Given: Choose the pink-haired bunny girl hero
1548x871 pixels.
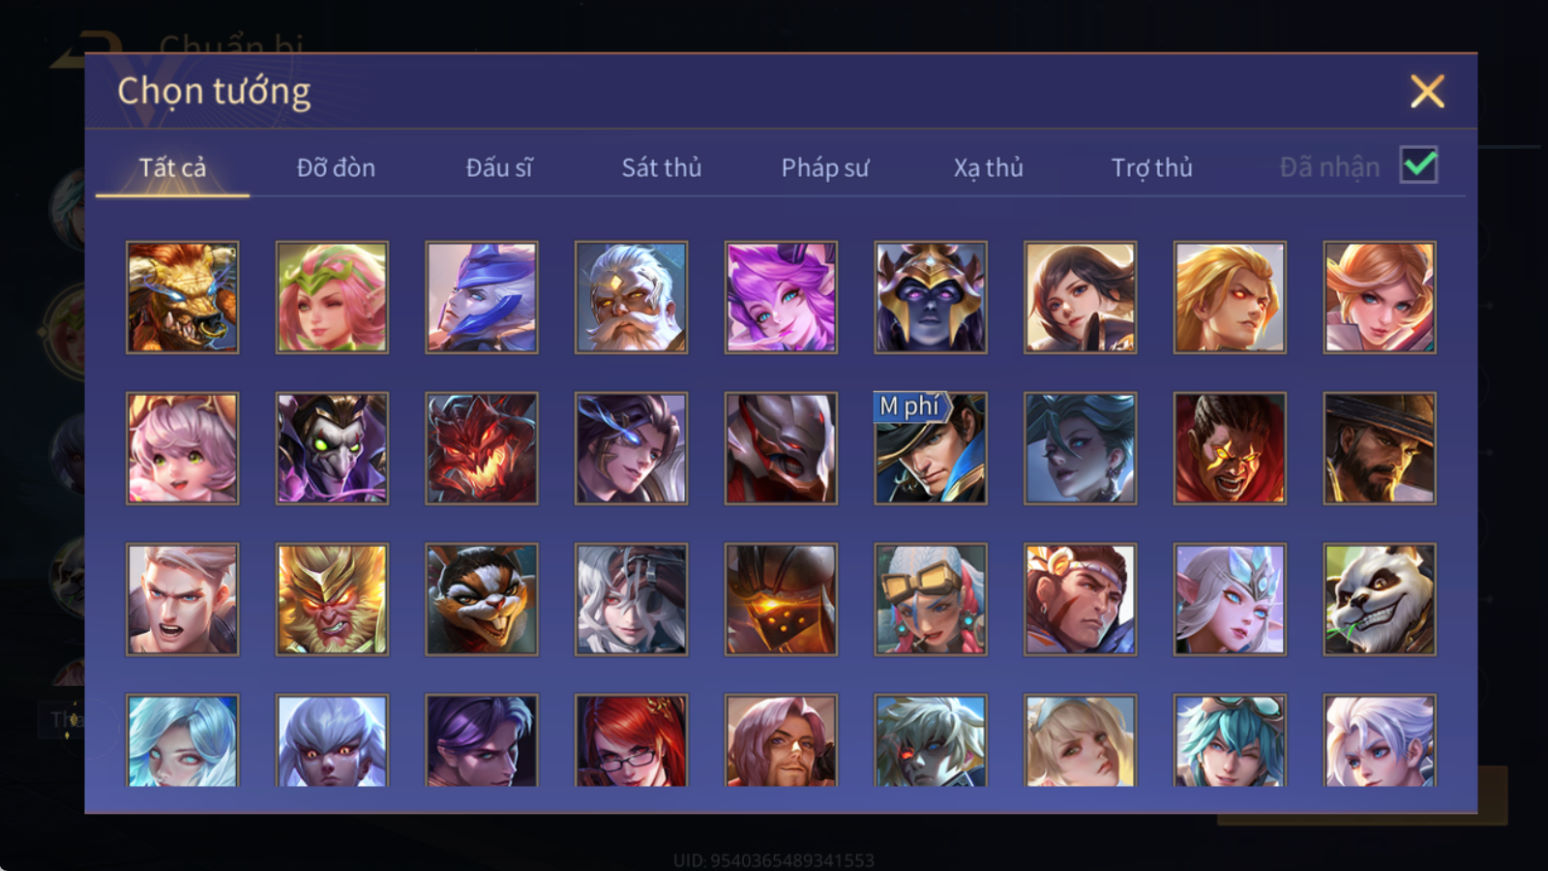Looking at the screenshot, I should 182,448.
